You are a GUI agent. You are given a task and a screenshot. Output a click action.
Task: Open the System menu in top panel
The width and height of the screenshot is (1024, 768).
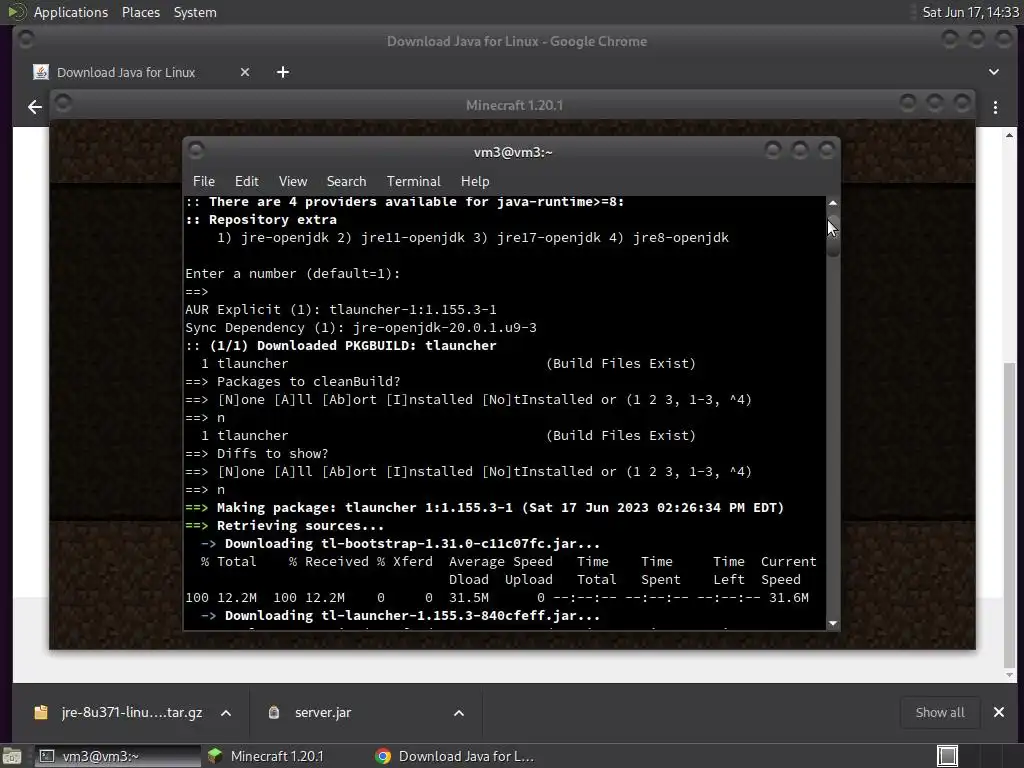tap(195, 12)
